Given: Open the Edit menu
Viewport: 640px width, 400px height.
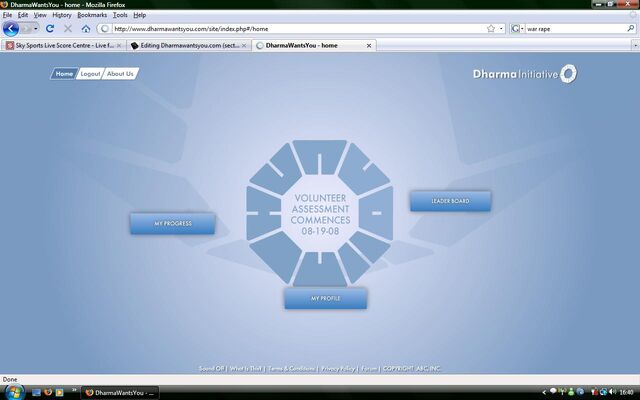Looking at the screenshot, I should pyautogui.click(x=23, y=15).
